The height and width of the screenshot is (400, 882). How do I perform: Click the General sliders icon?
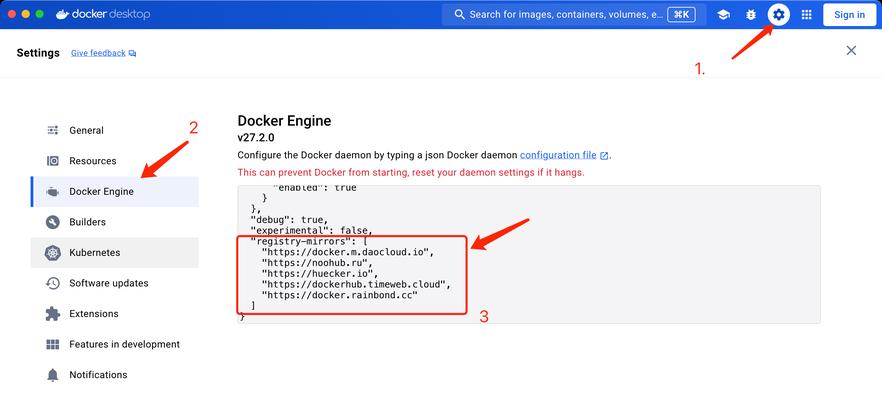pyautogui.click(x=53, y=130)
